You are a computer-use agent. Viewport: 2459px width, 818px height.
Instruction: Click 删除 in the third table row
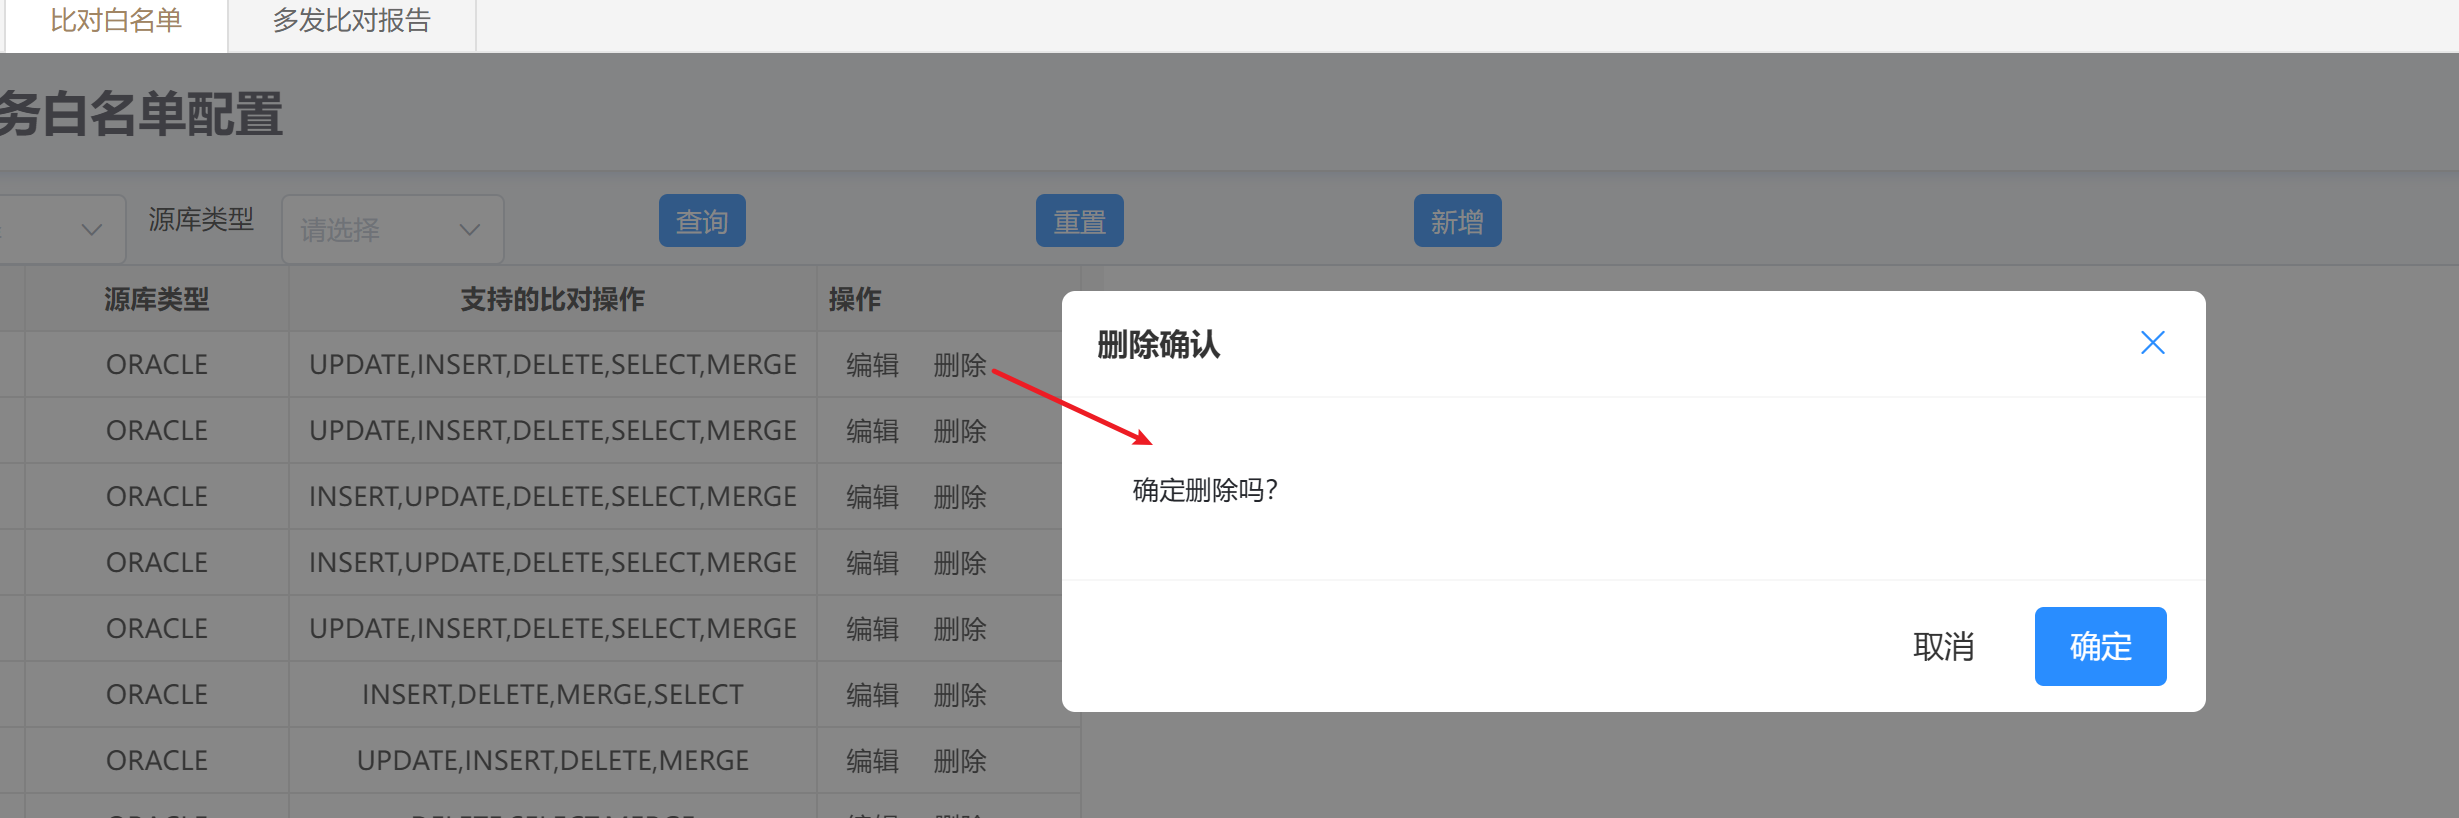(959, 497)
